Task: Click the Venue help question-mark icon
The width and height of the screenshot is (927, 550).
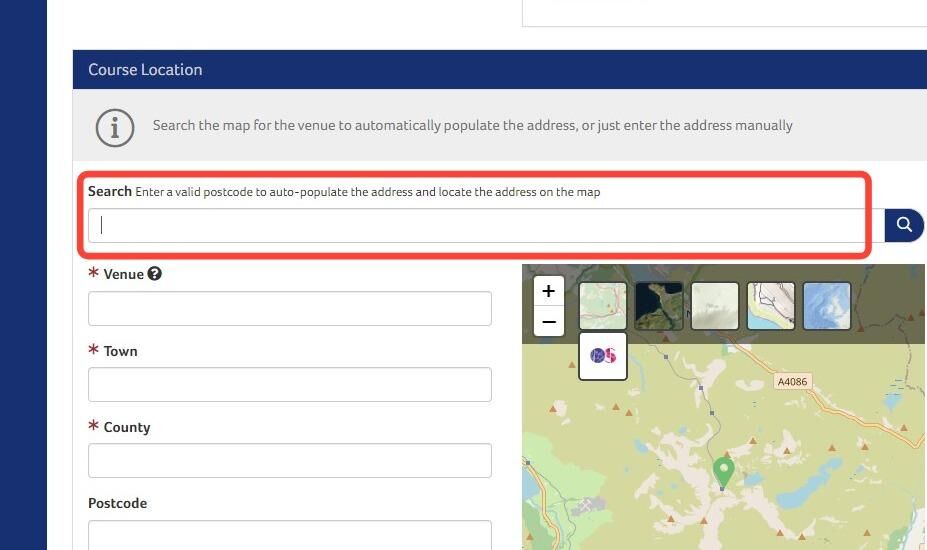Action: [x=154, y=274]
